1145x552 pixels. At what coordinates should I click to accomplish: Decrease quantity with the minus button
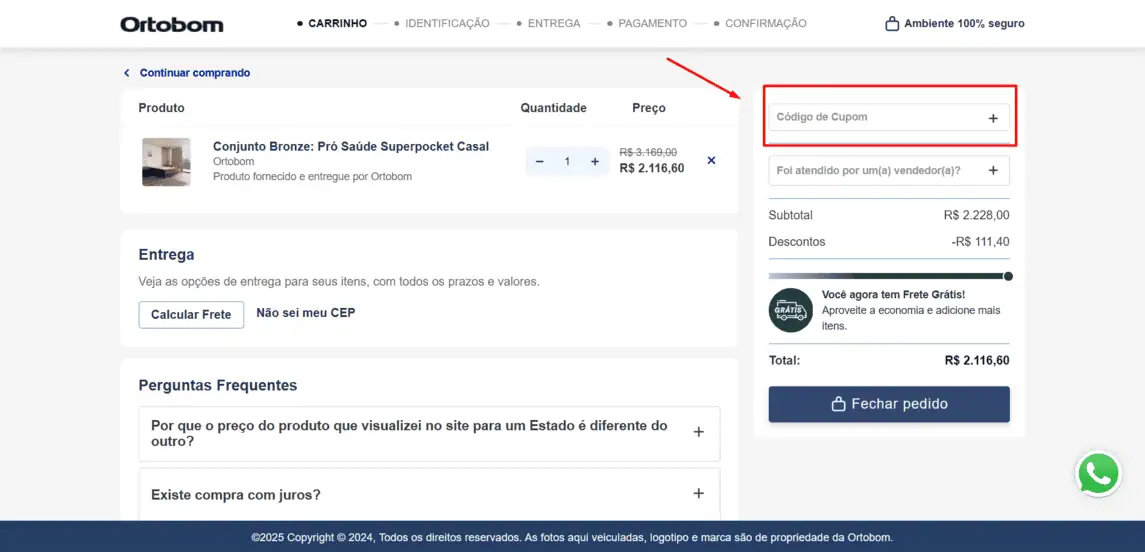click(x=540, y=161)
